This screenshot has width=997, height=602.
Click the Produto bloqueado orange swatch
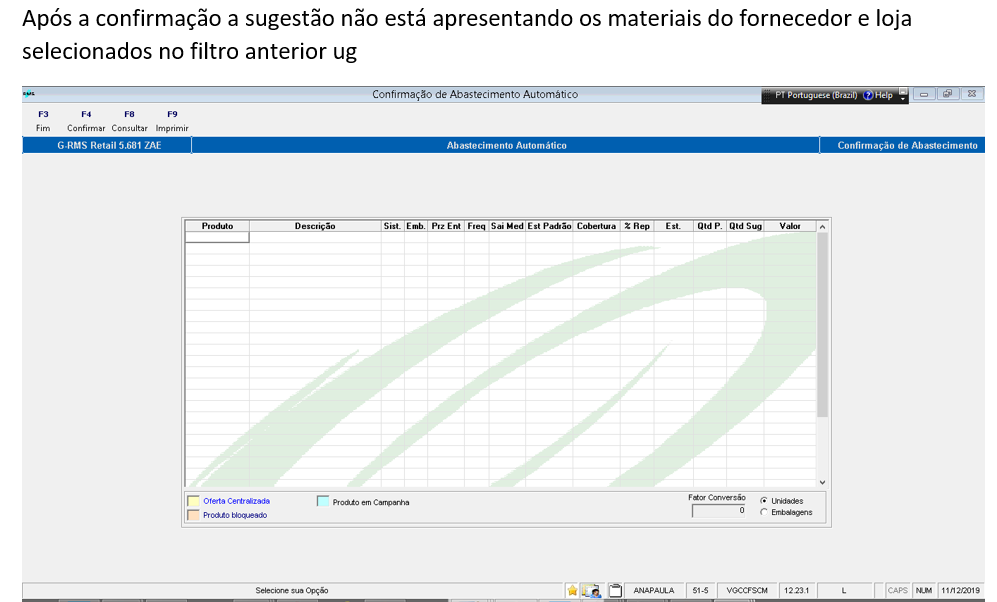pos(193,515)
